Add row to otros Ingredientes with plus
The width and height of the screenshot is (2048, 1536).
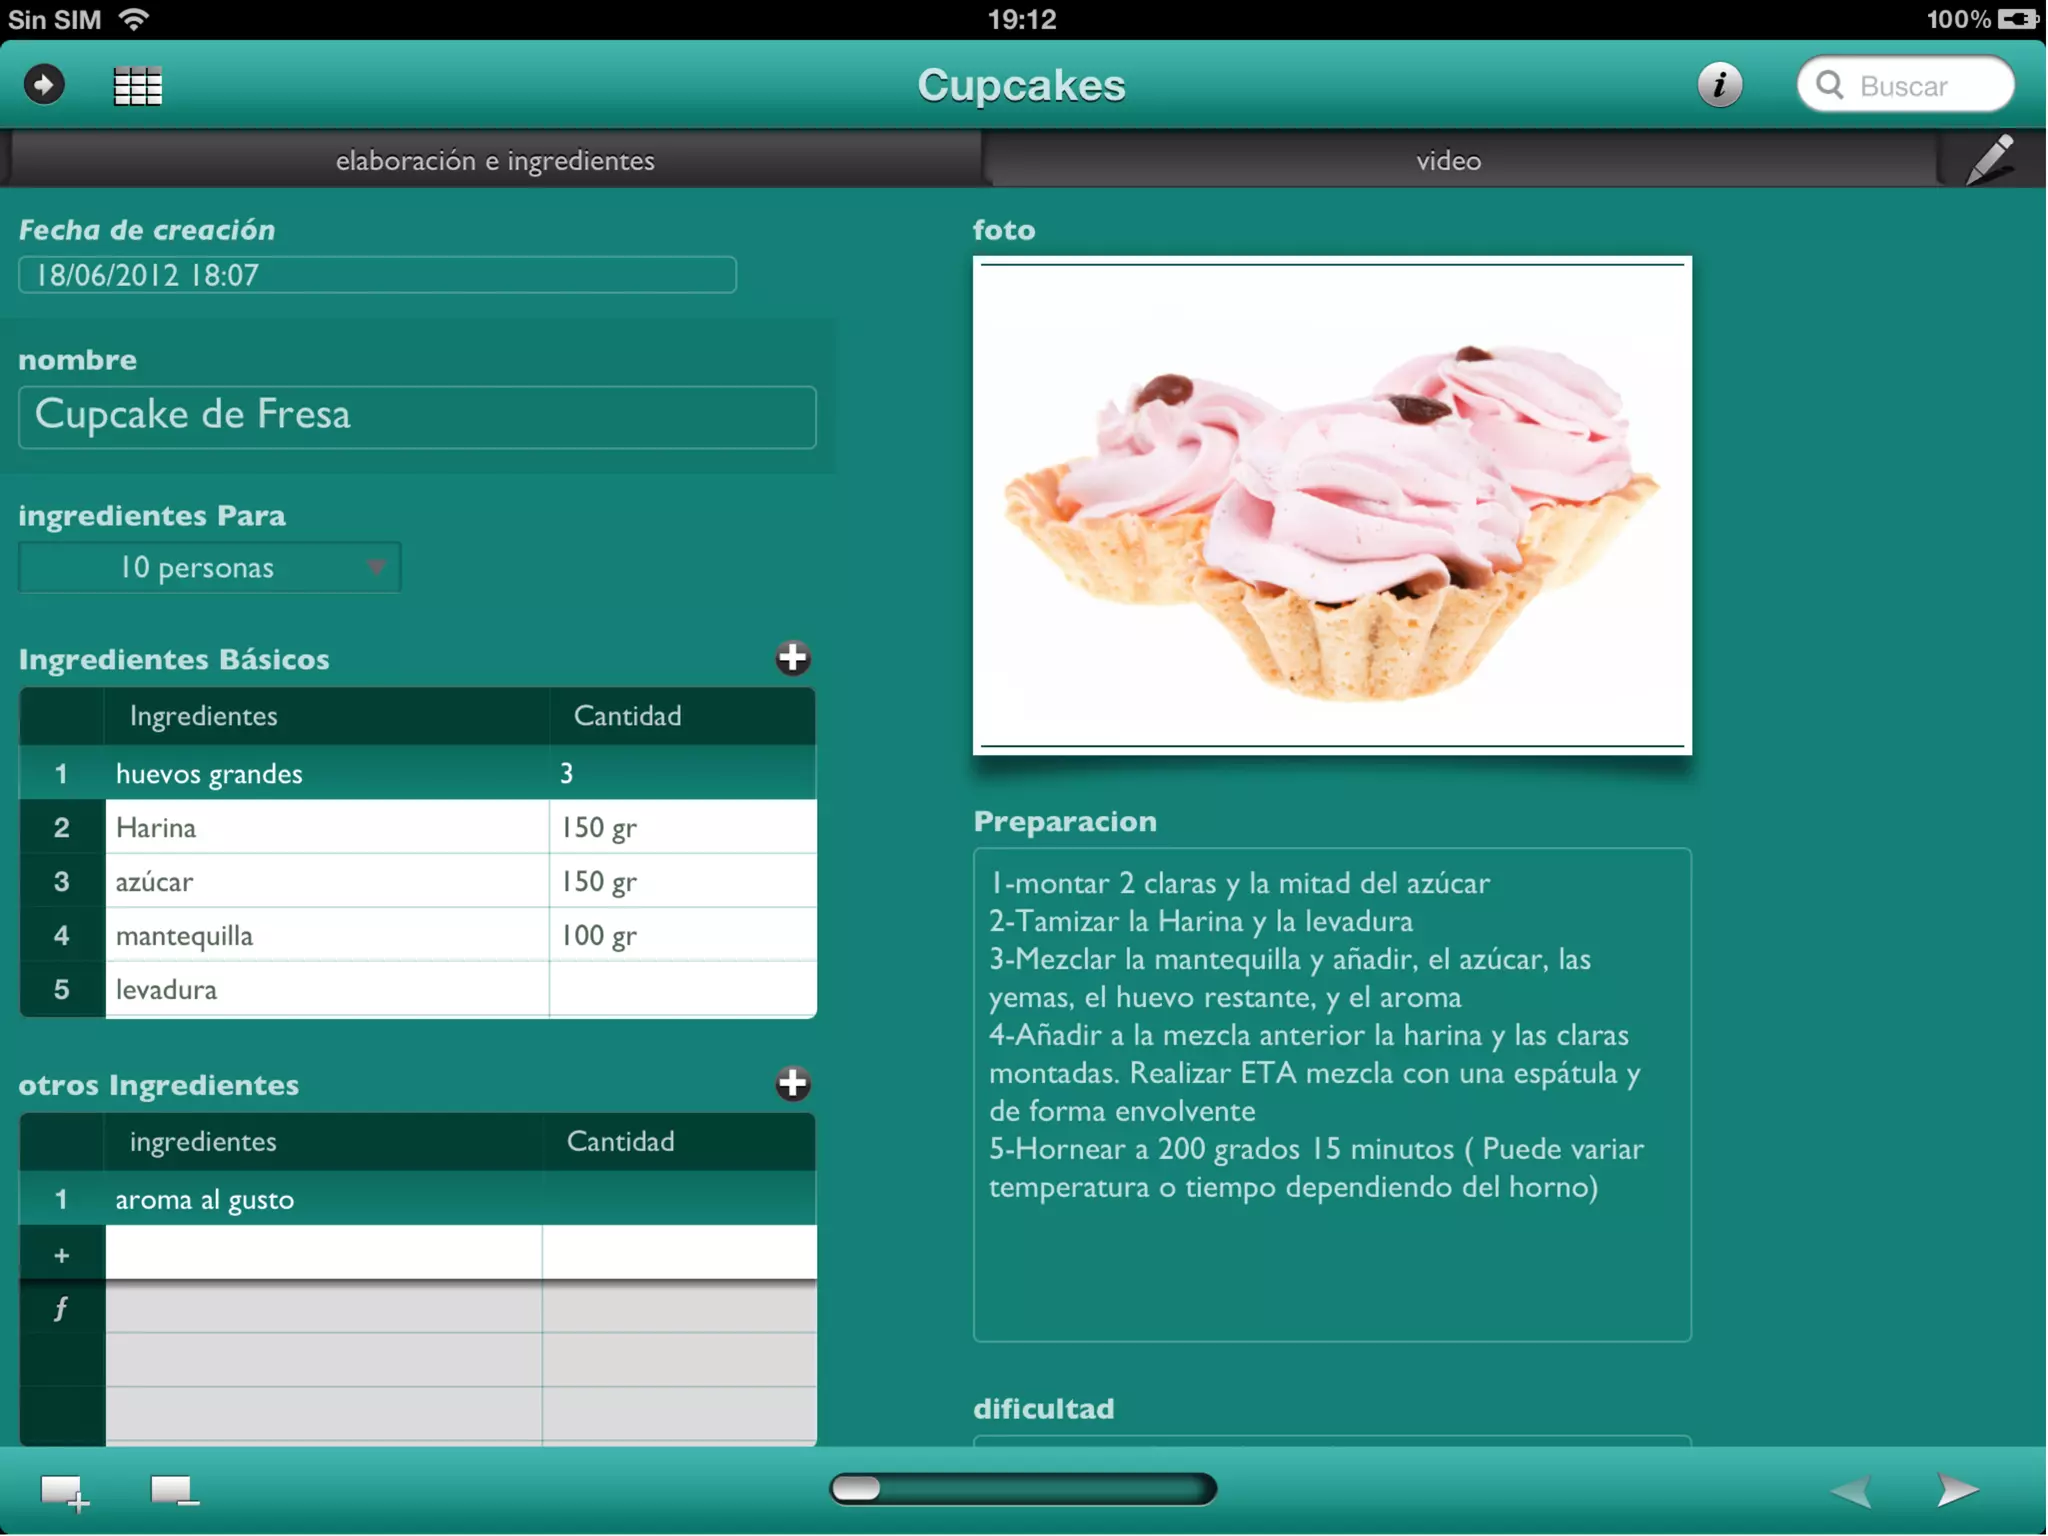[792, 1083]
